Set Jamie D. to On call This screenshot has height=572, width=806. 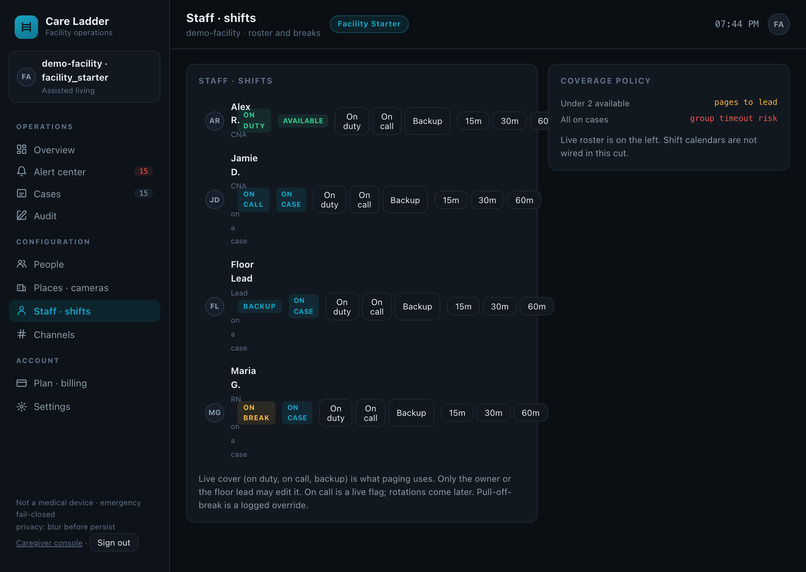(x=364, y=200)
